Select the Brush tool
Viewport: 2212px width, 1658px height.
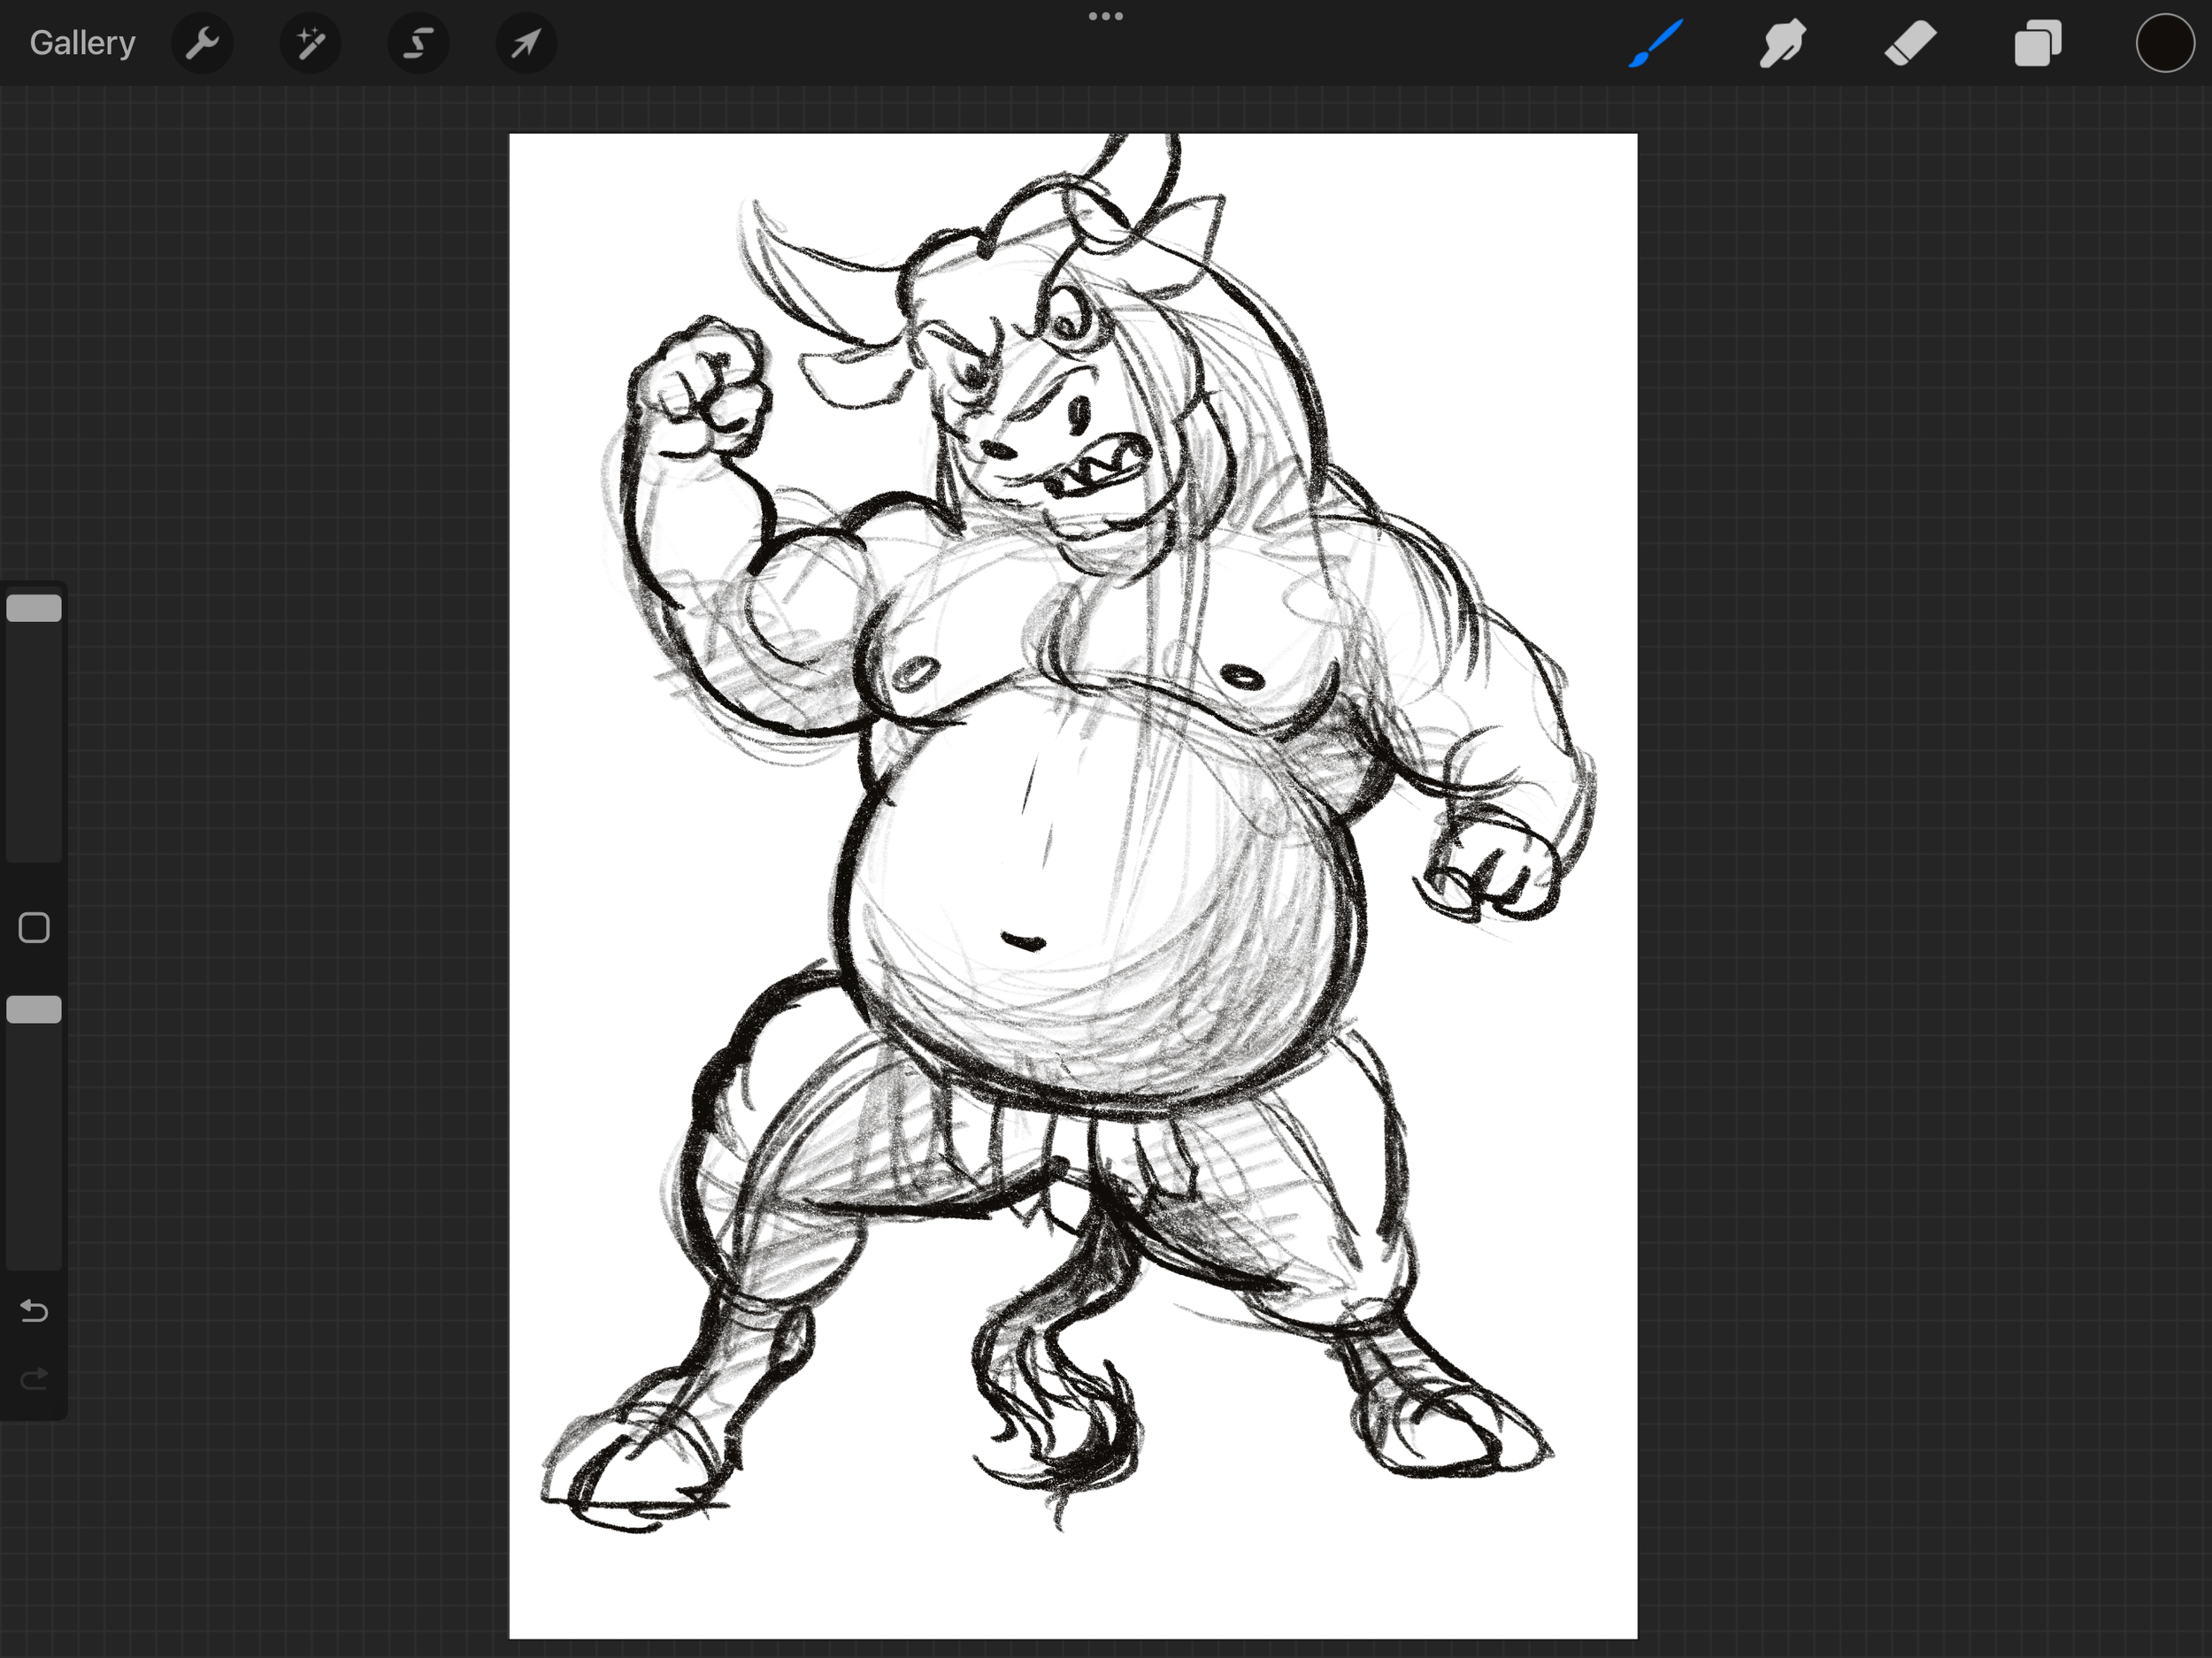[x=1656, y=43]
